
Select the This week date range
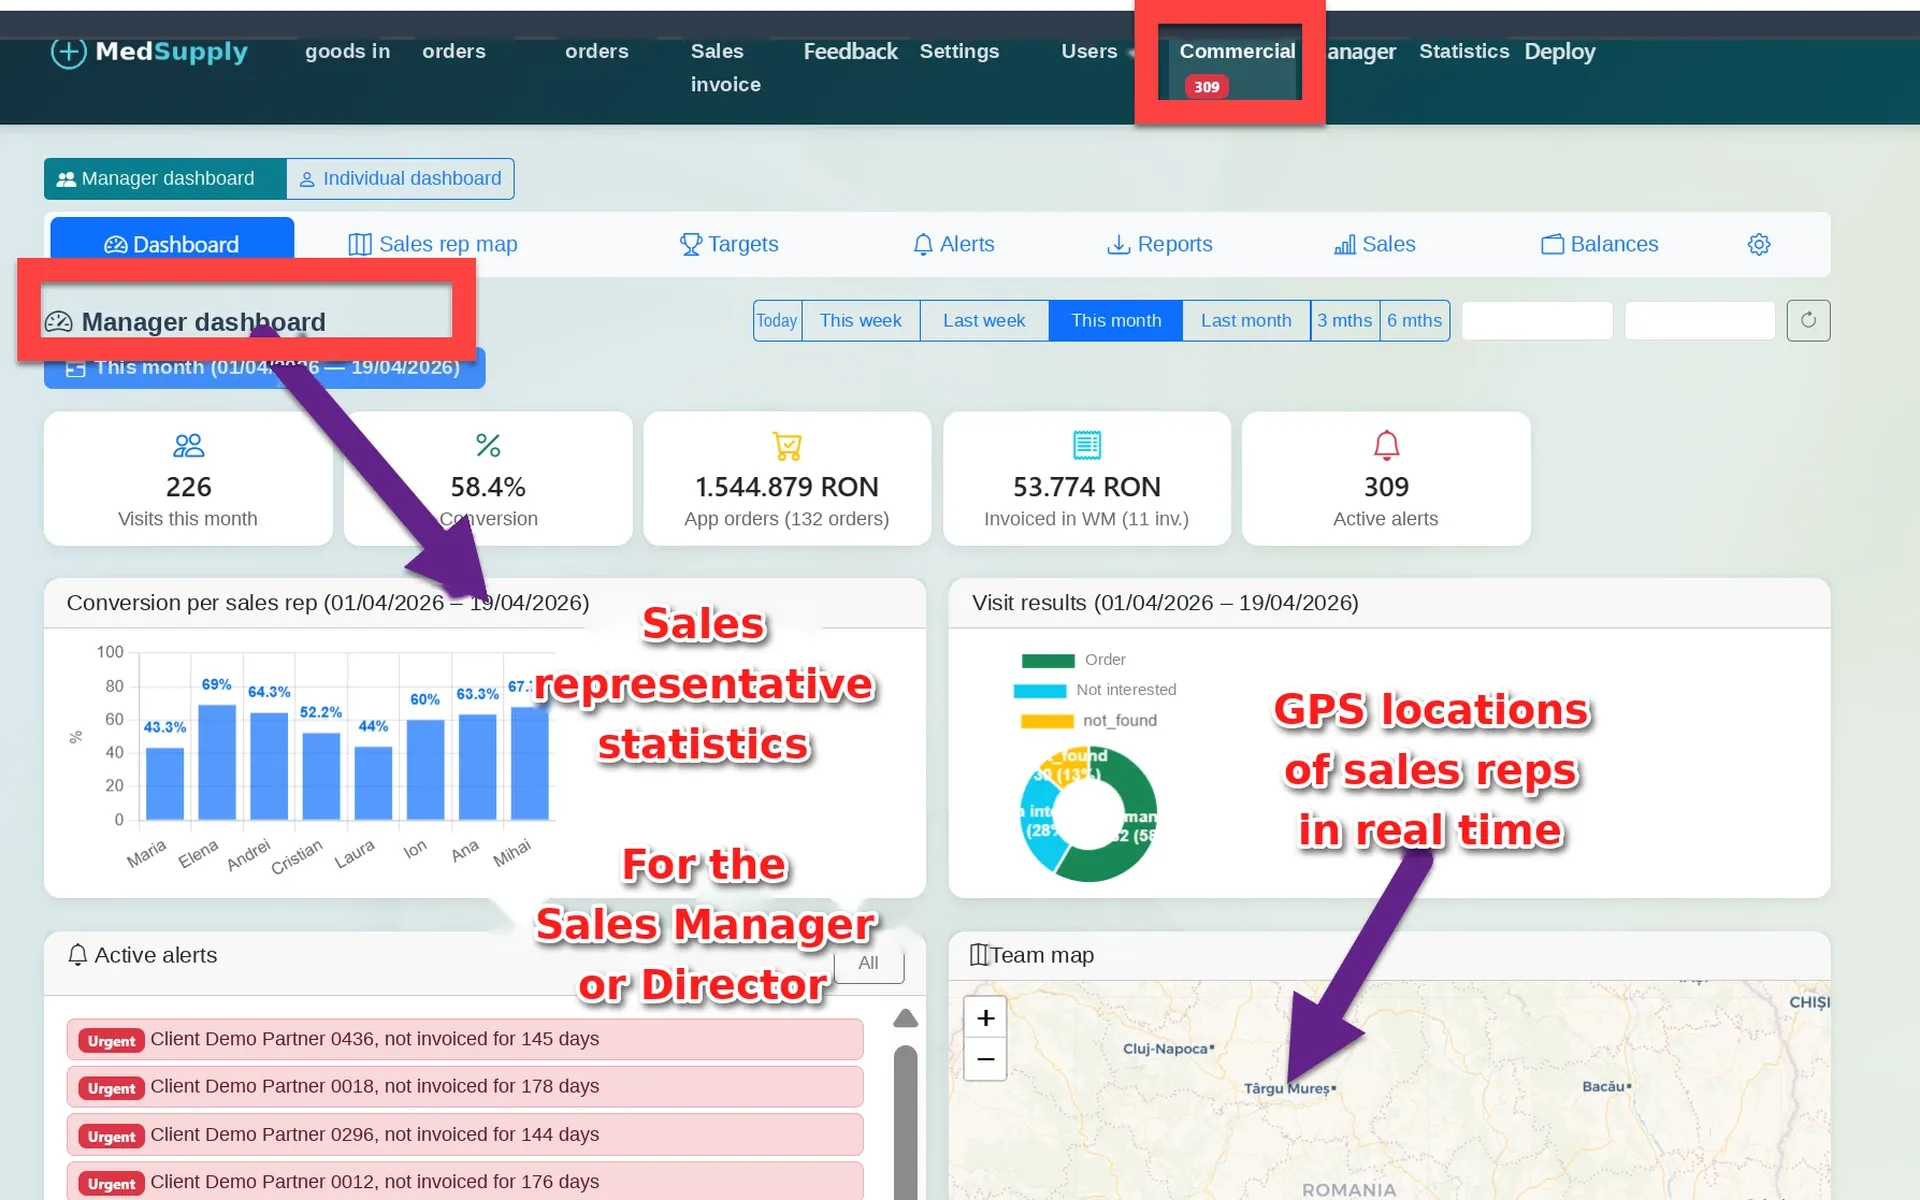[861, 321]
